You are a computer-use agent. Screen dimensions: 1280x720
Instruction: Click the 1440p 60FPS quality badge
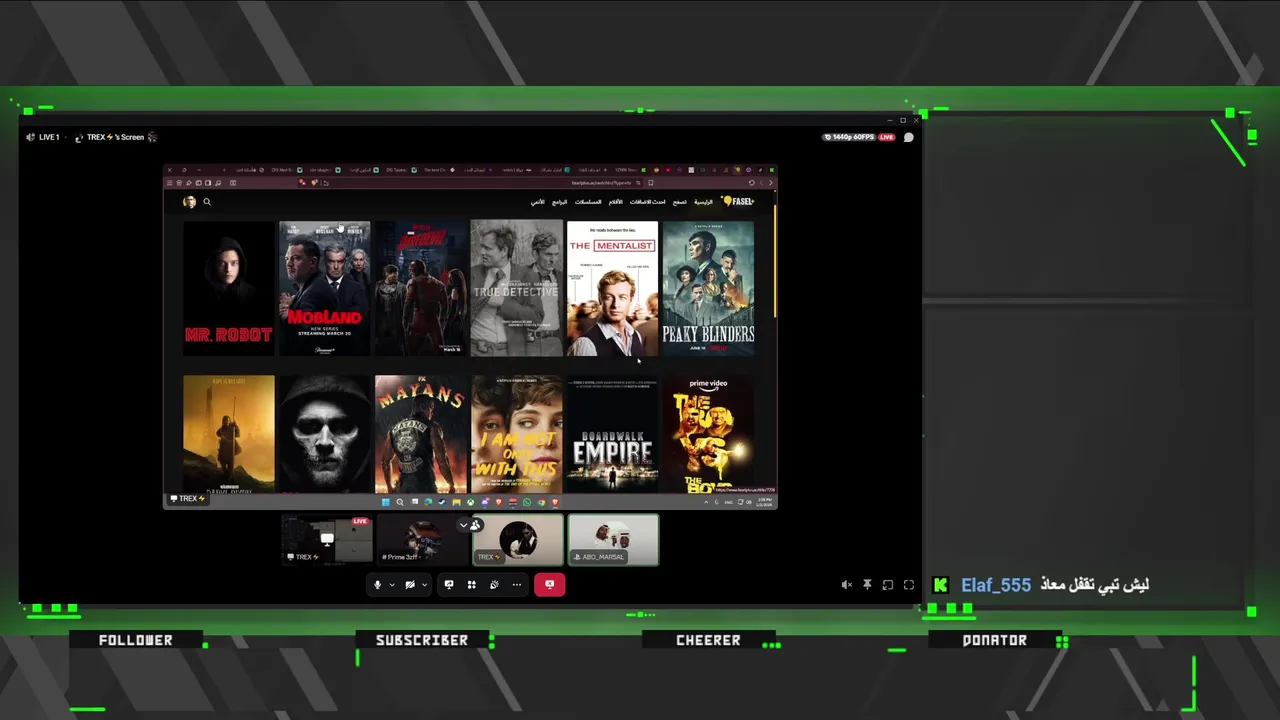click(848, 137)
